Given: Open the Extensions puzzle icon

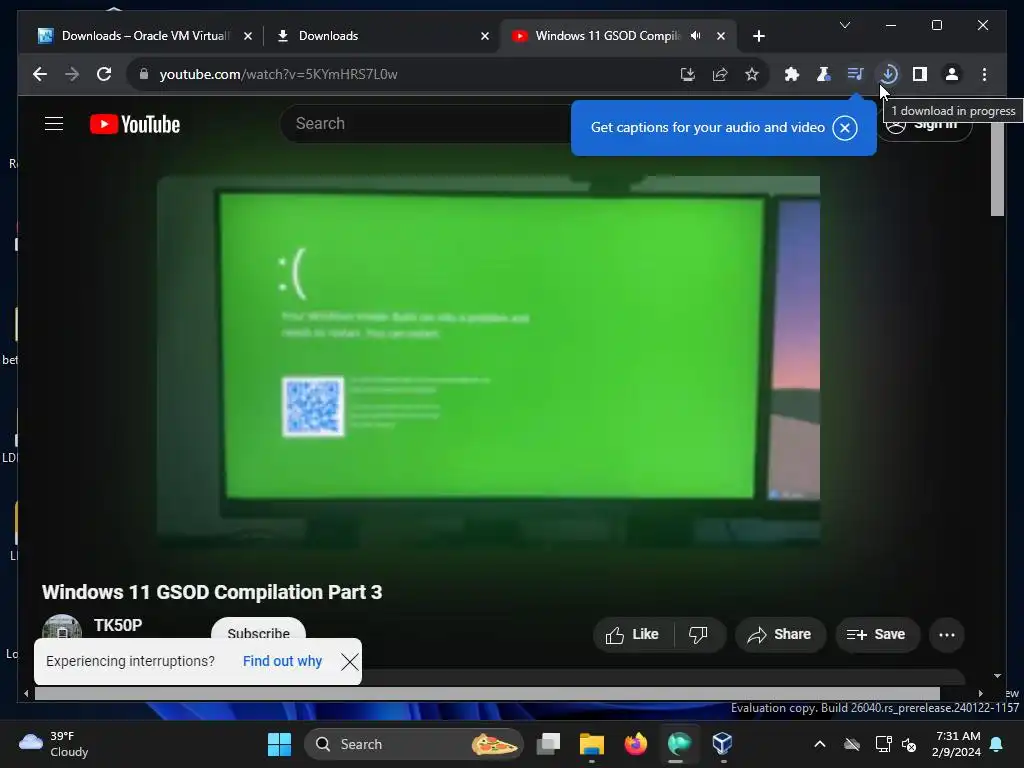Looking at the screenshot, I should [x=792, y=74].
